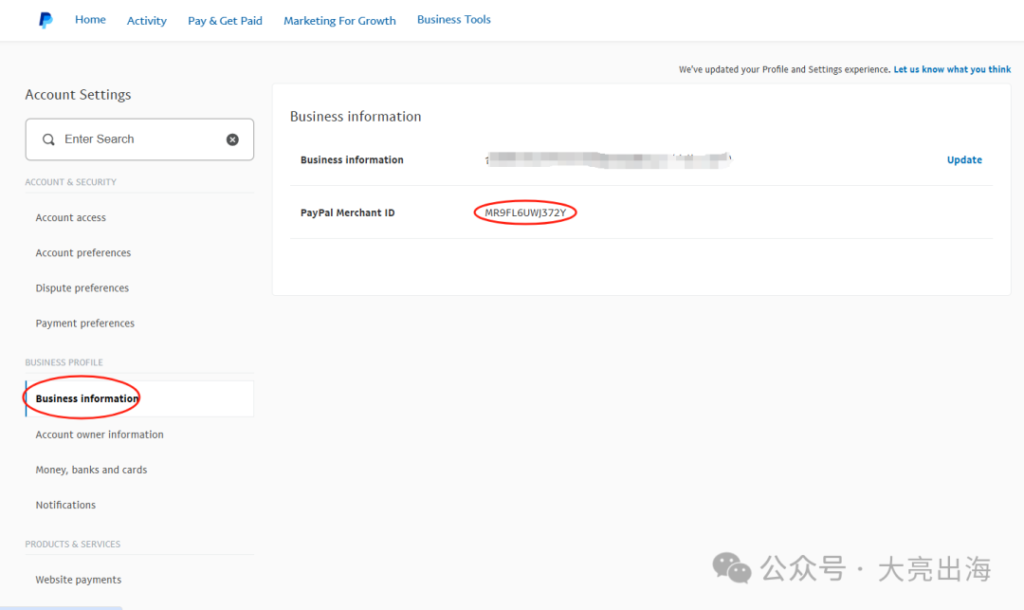Open the Activity menu
The width and height of the screenshot is (1024, 610).
(x=146, y=21)
